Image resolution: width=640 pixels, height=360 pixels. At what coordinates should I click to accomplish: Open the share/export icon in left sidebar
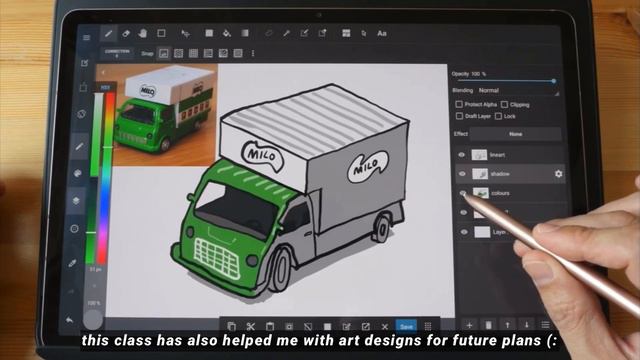83,87
